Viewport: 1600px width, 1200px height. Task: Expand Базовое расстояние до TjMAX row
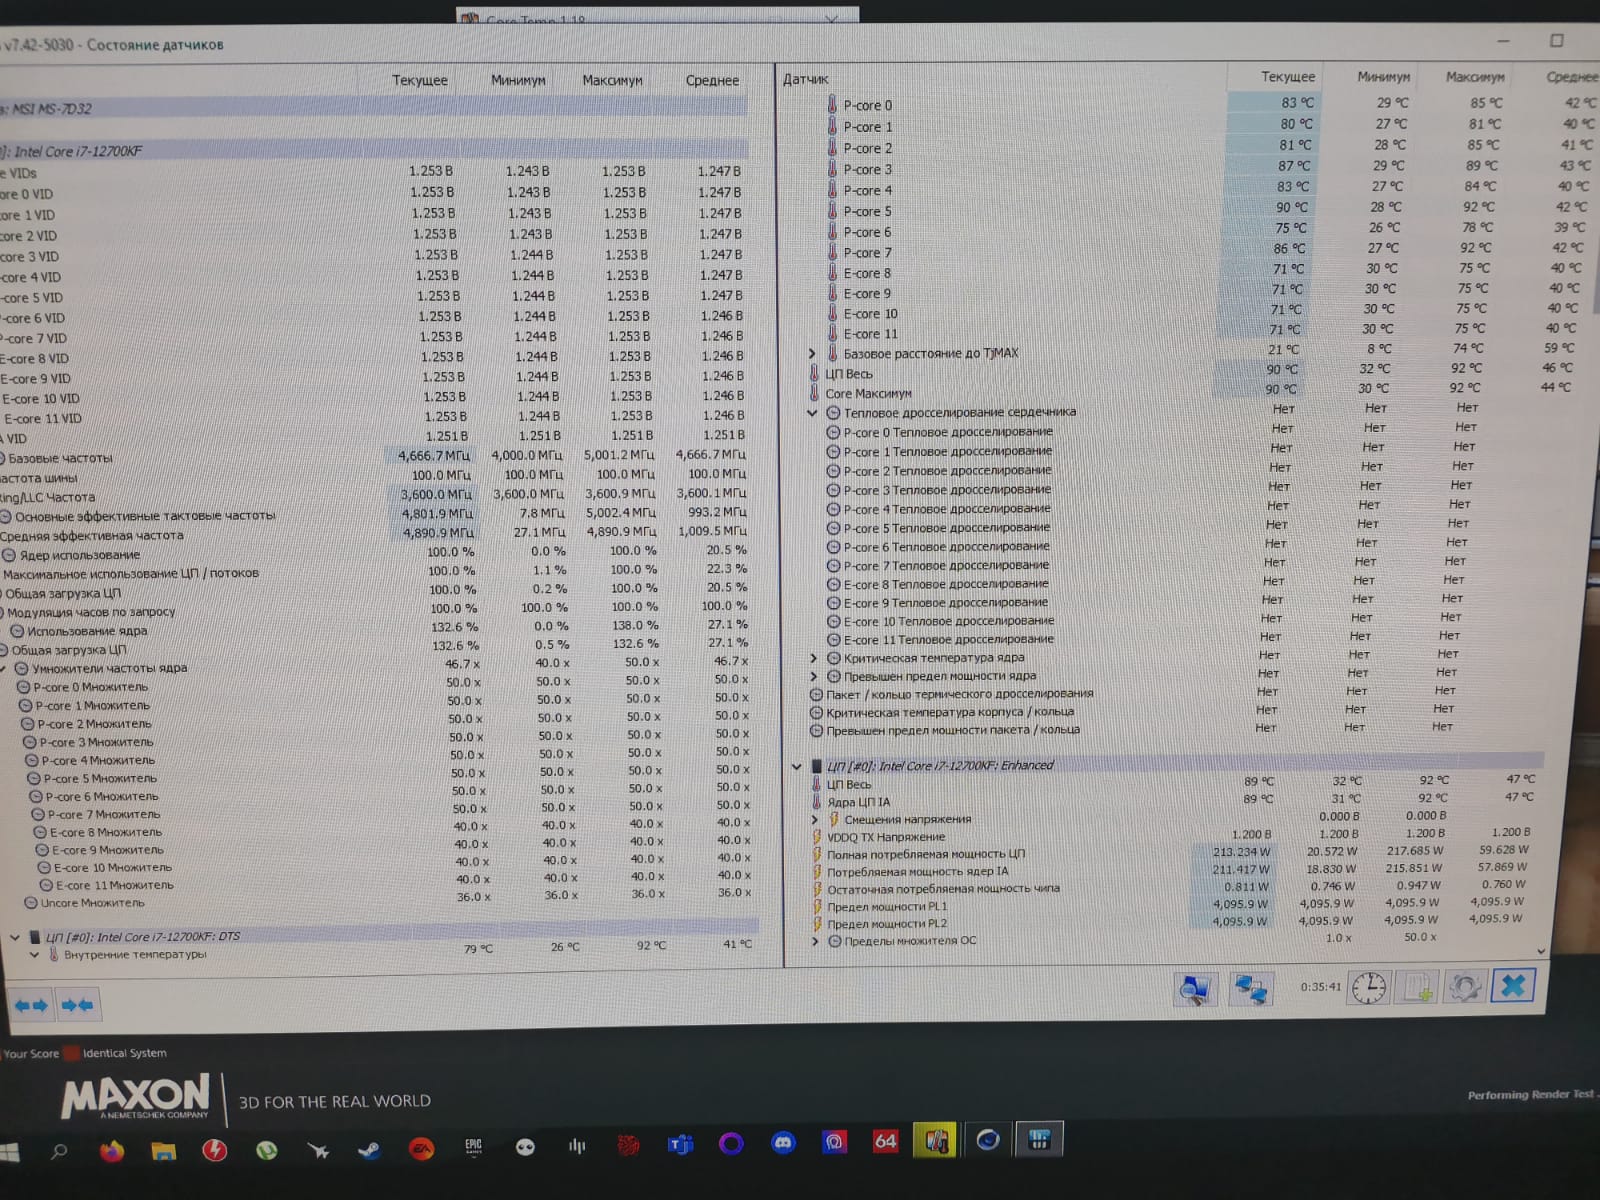click(812, 353)
